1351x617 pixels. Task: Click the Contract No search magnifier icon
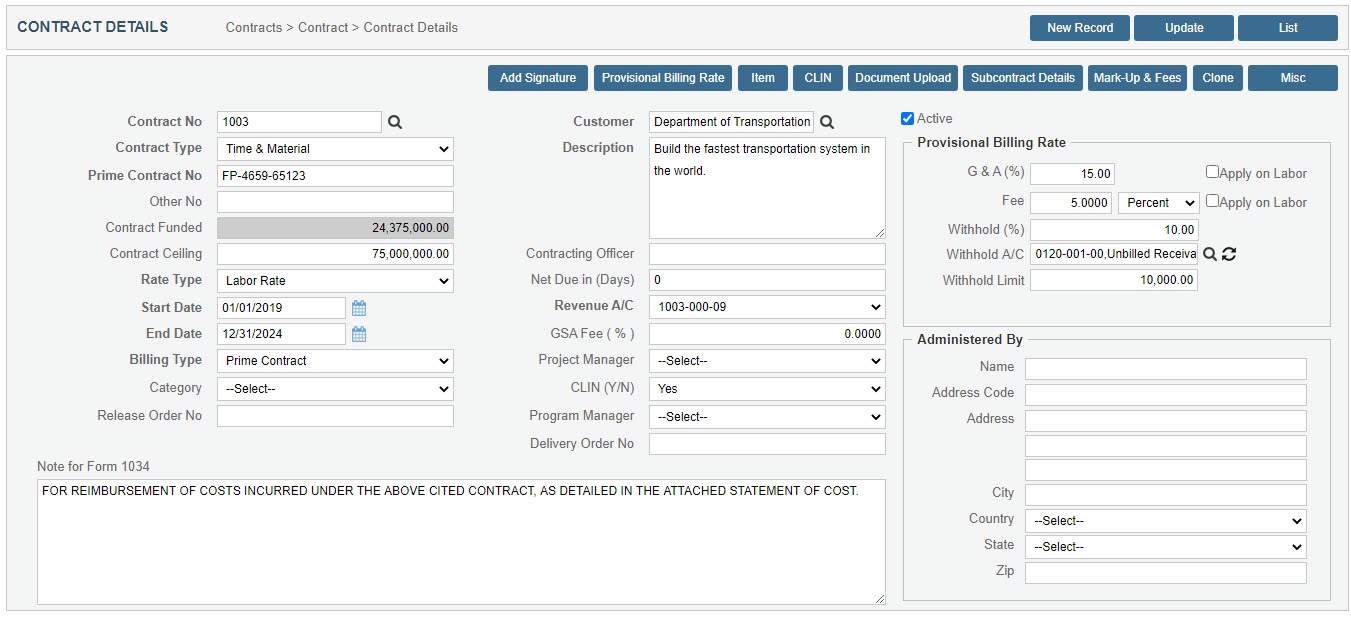tap(395, 122)
